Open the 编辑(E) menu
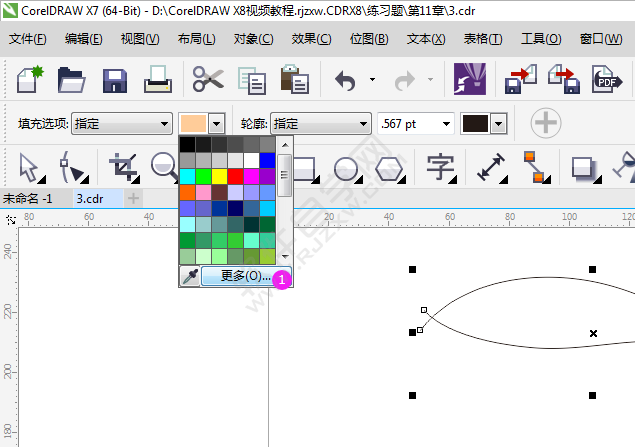 point(83,39)
